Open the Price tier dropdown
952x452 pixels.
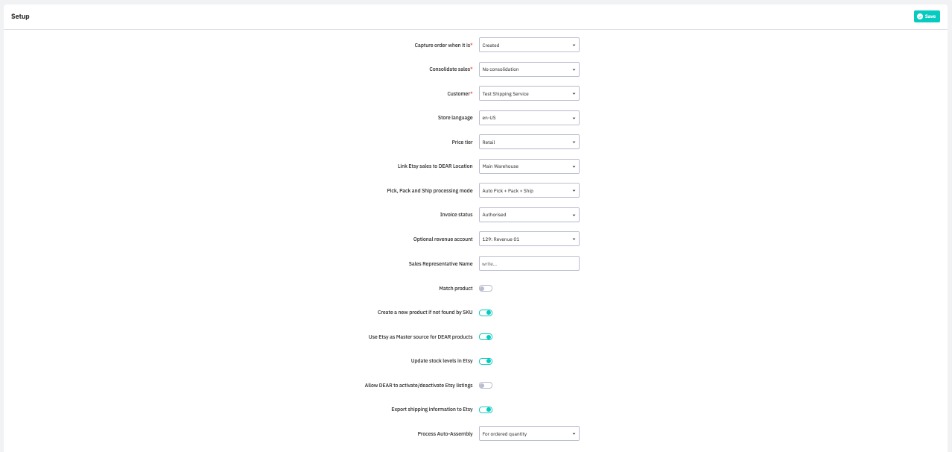pos(529,142)
